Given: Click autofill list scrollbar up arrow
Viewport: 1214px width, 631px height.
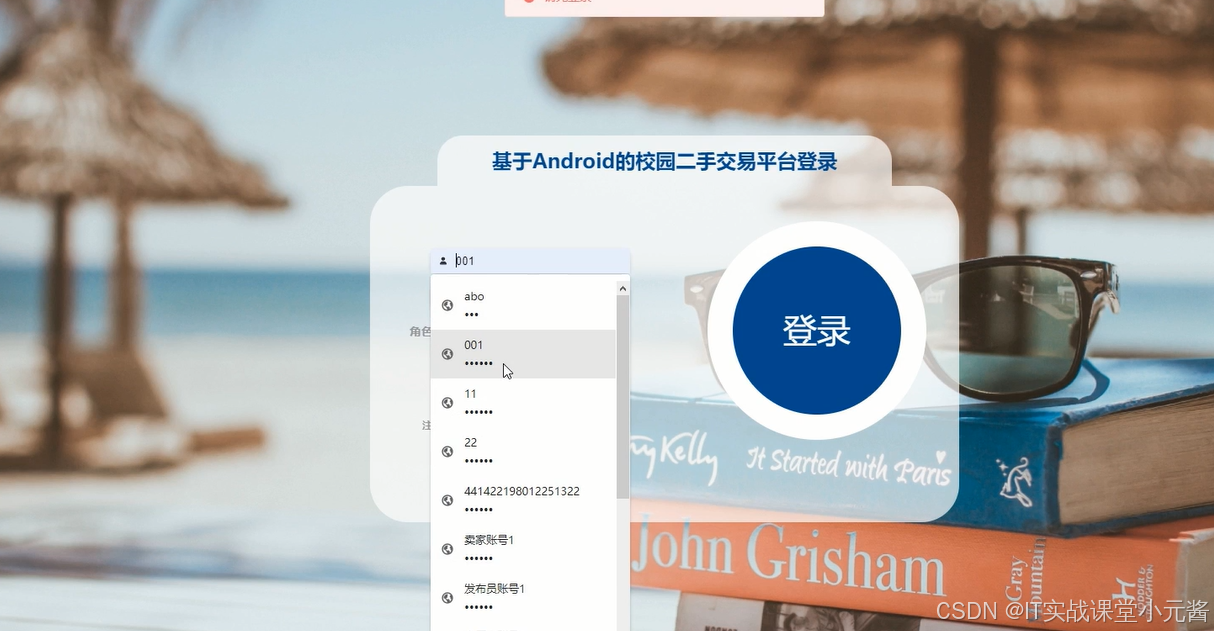Looking at the screenshot, I should pos(623,289).
